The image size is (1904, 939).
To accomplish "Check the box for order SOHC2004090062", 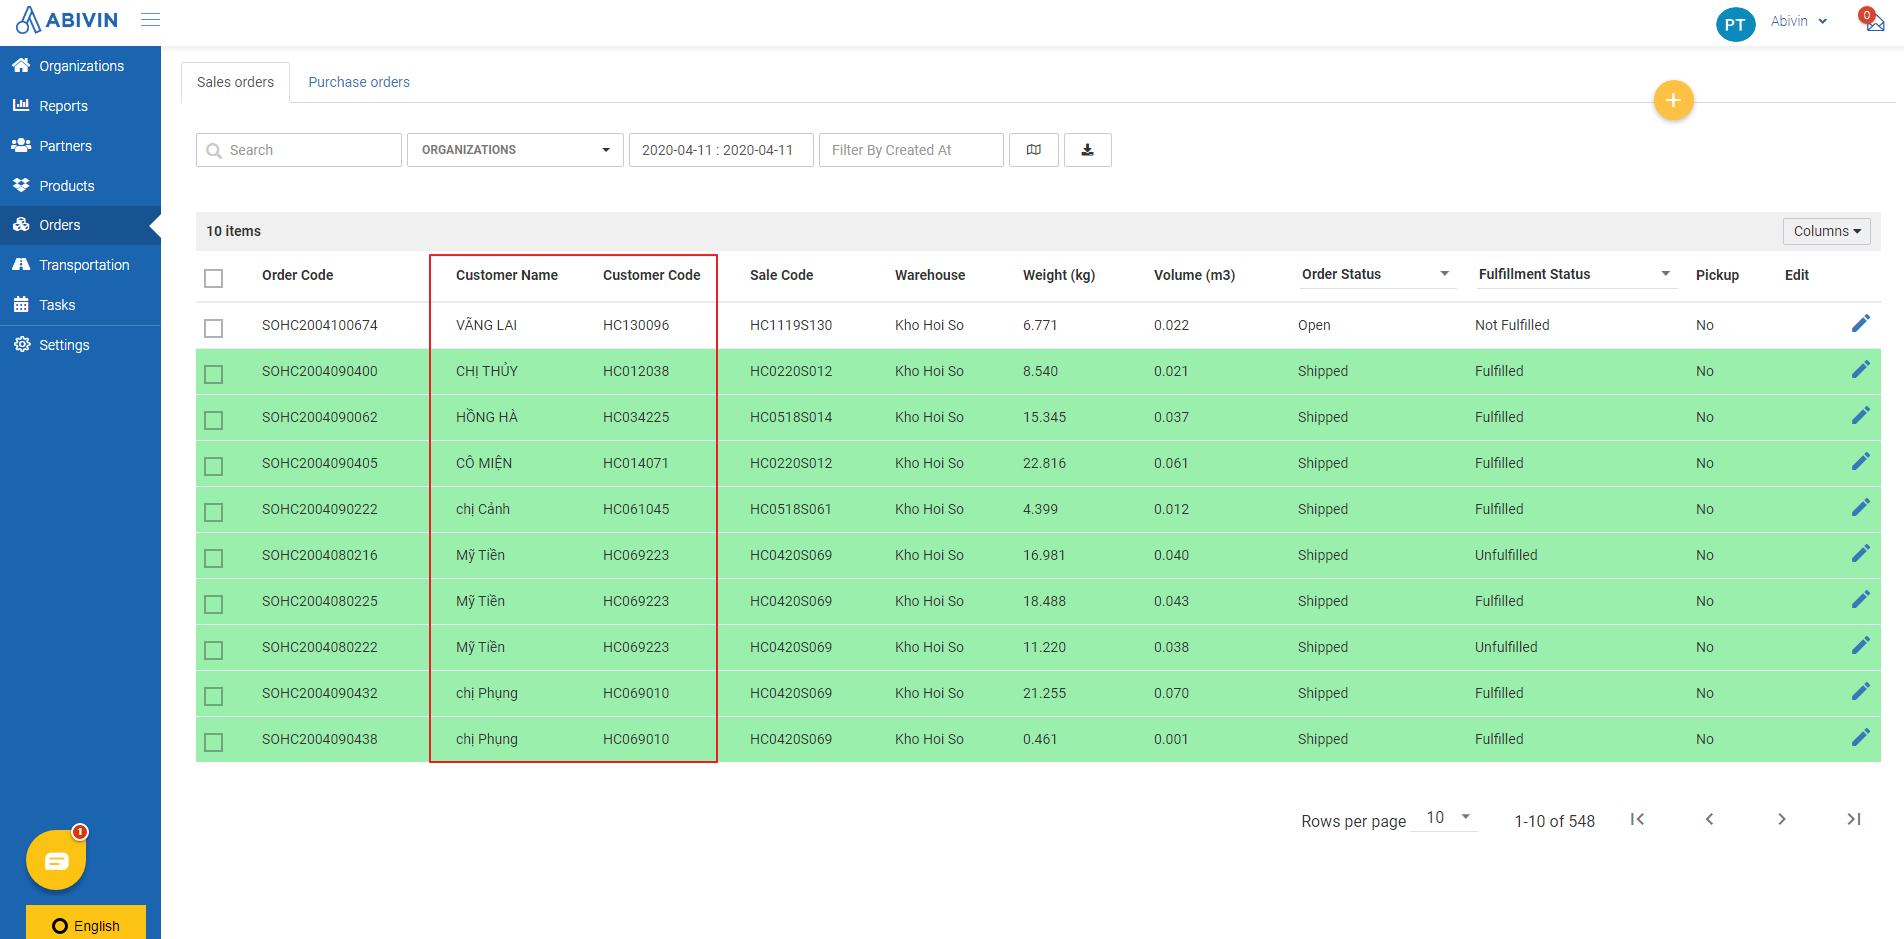I will [213, 420].
